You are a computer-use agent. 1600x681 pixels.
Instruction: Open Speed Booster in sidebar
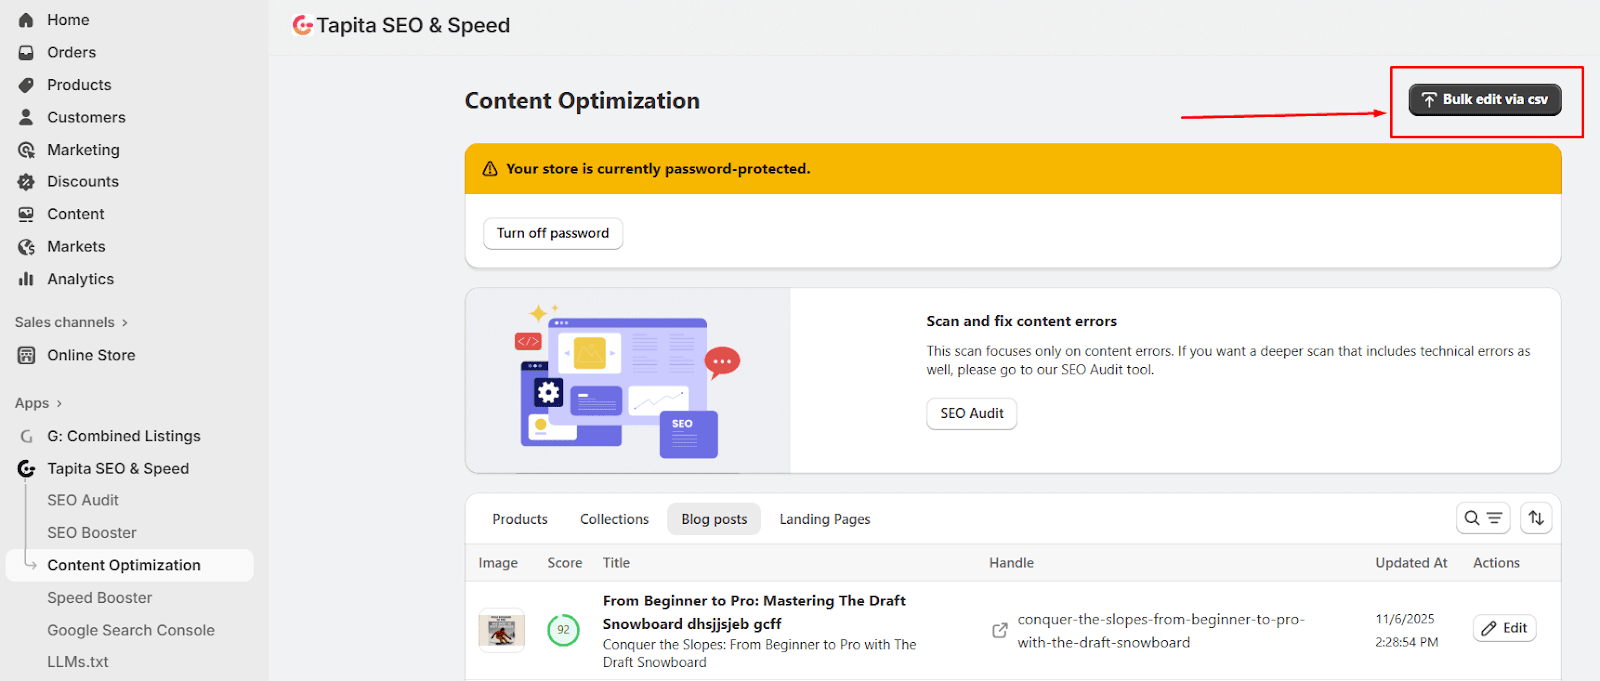tap(100, 598)
